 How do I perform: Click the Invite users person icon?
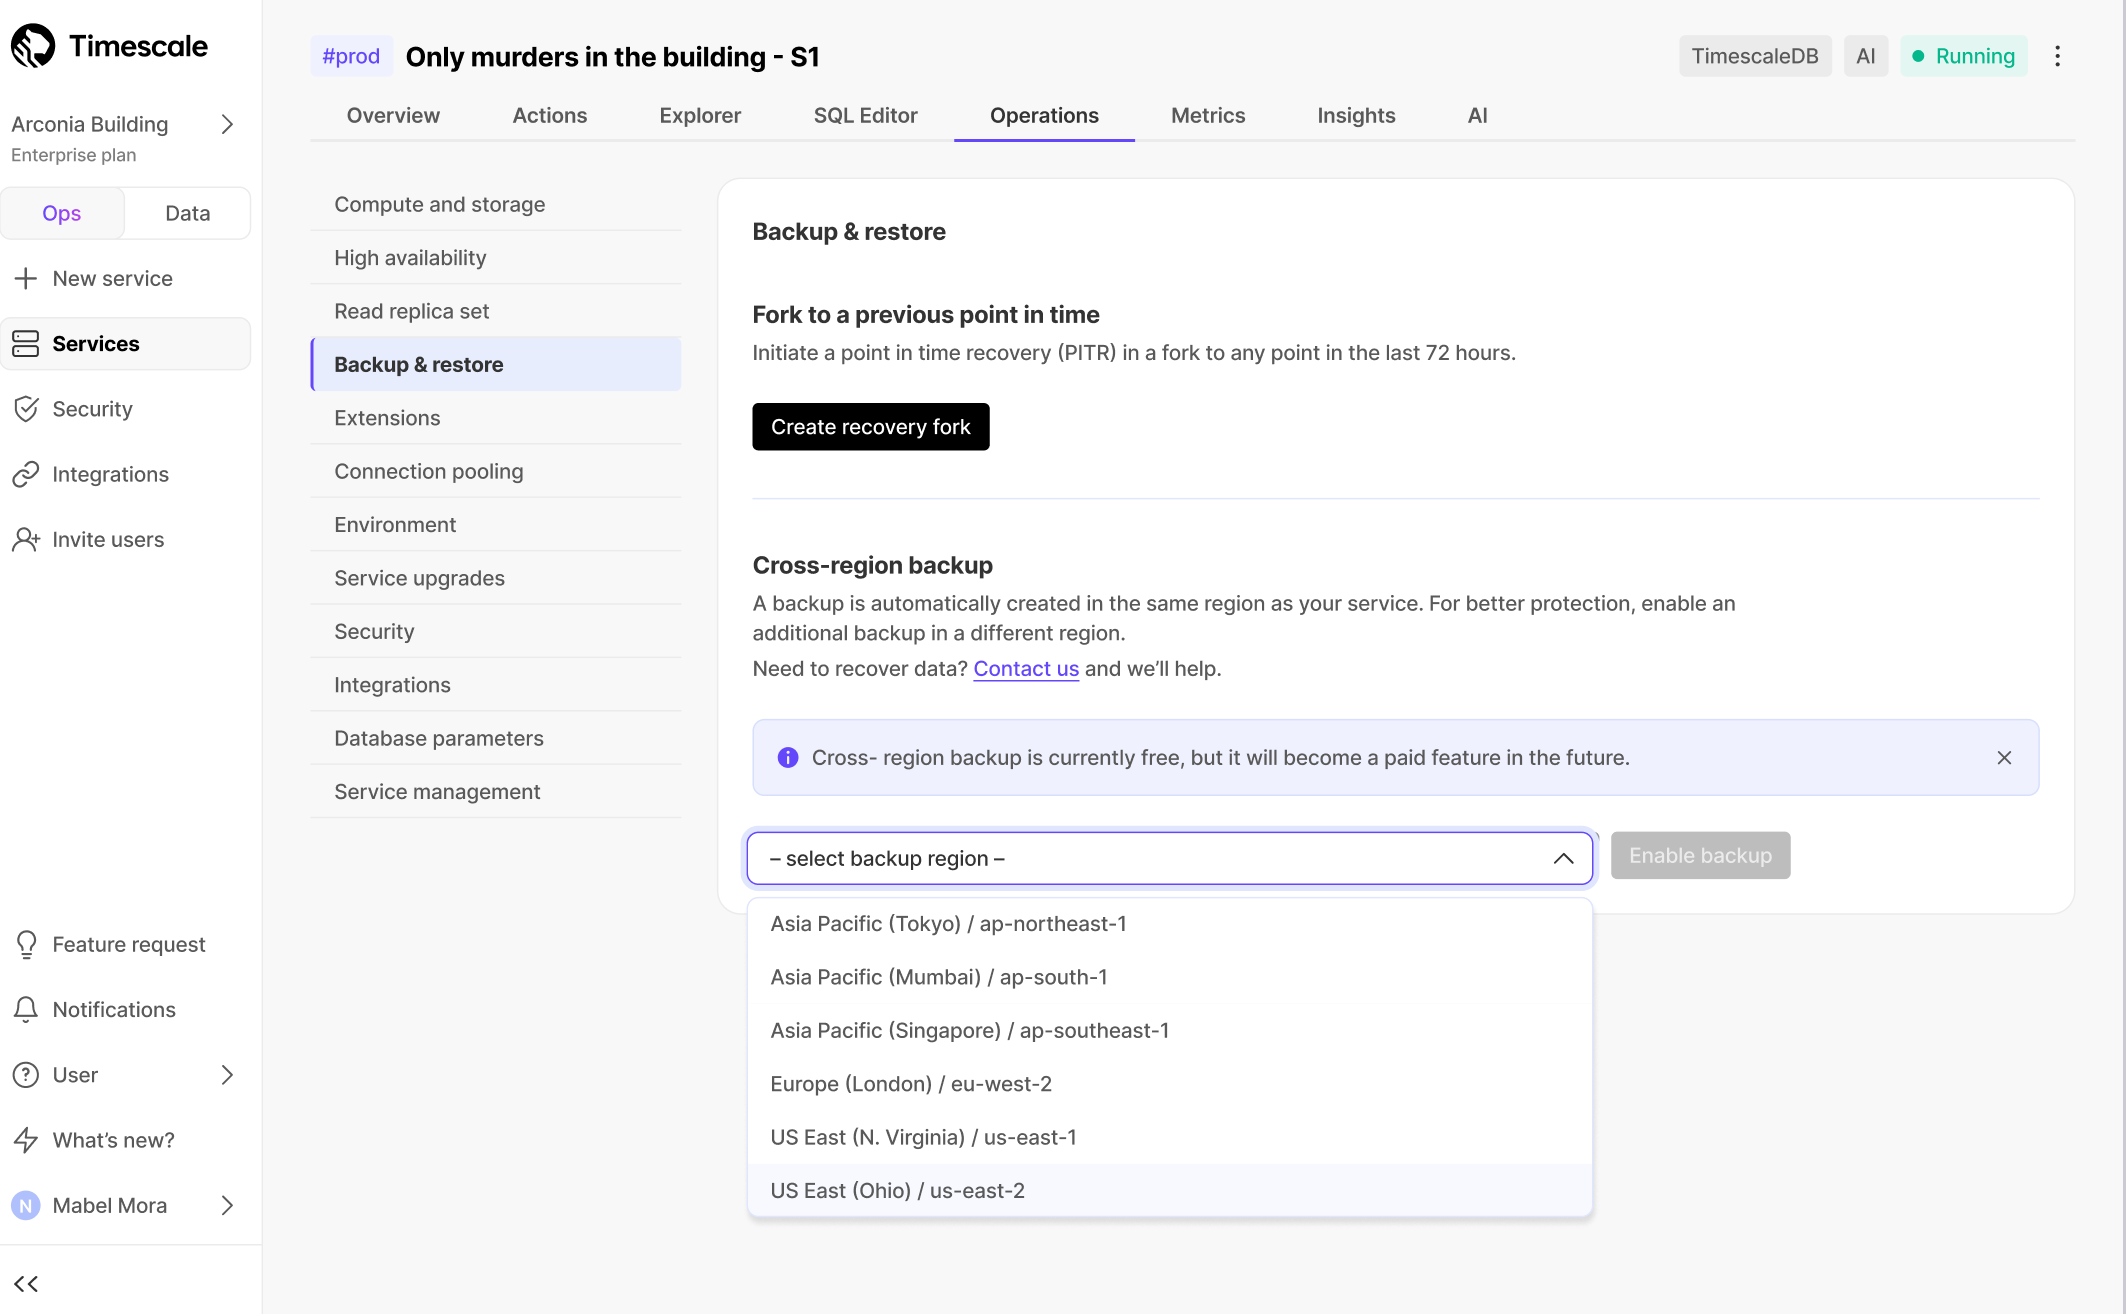coord(26,539)
